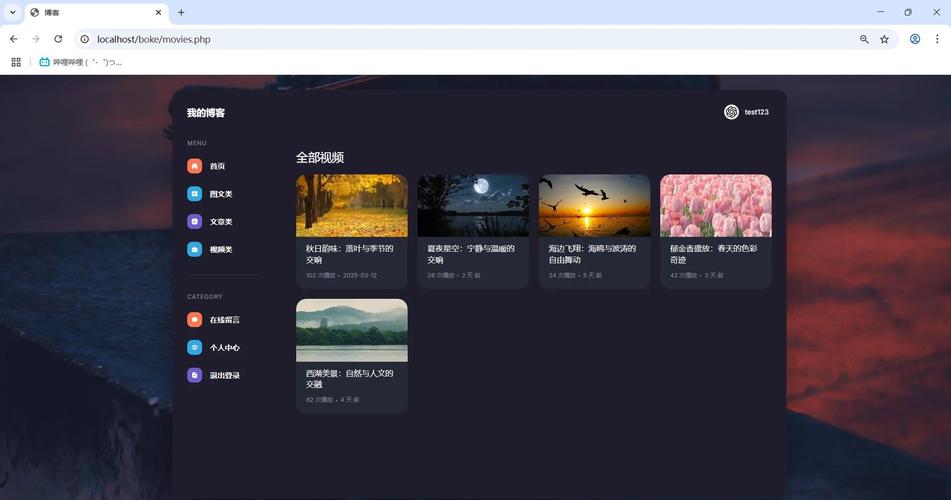Viewport: 951px width, 500px height.
Task: Open the West Lake video thumbnail
Action: coord(352,330)
